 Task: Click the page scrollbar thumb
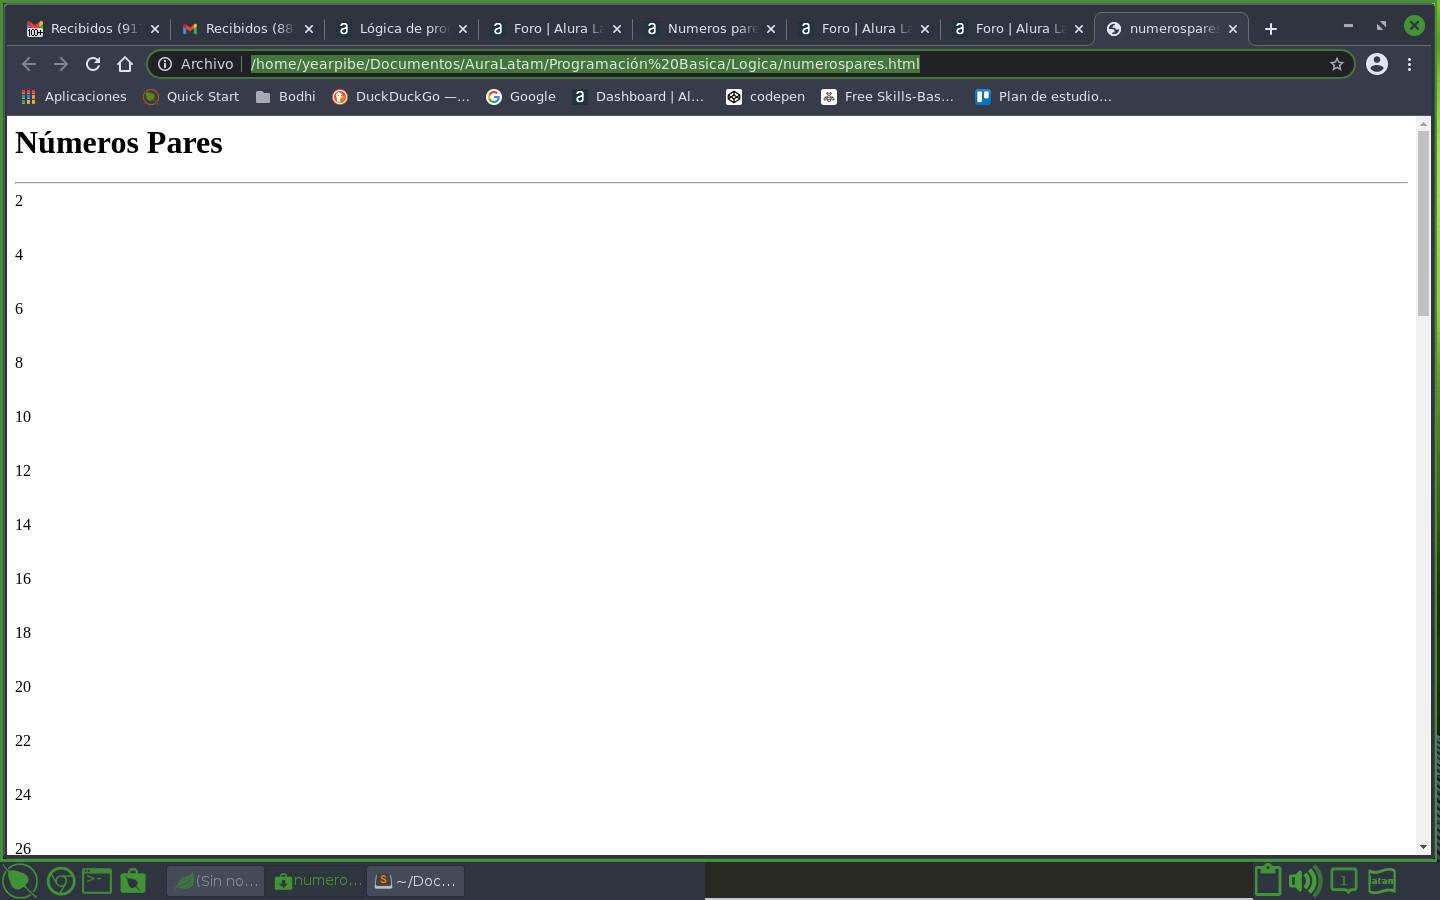coord(1424,223)
